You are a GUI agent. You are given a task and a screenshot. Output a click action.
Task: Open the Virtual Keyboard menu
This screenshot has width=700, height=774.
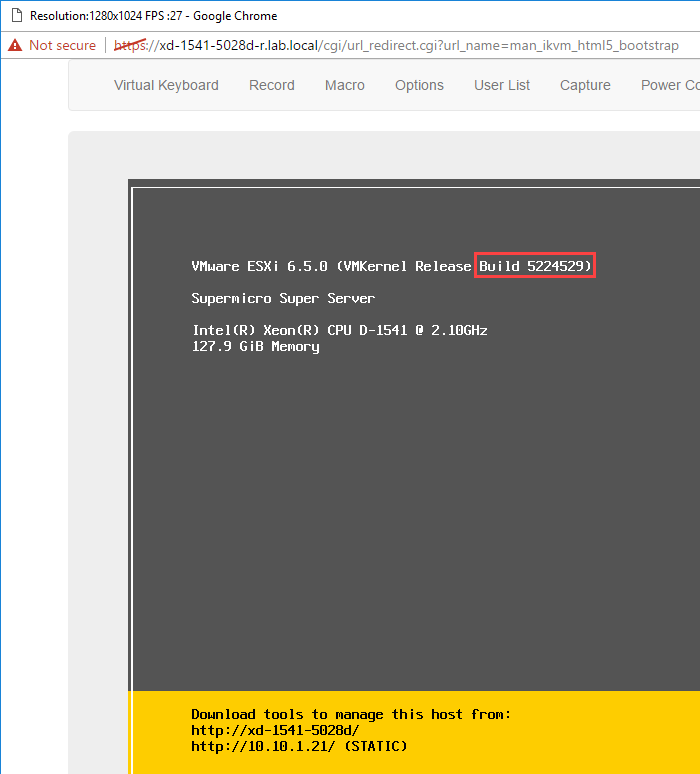pyautogui.click(x=166, y=85)
